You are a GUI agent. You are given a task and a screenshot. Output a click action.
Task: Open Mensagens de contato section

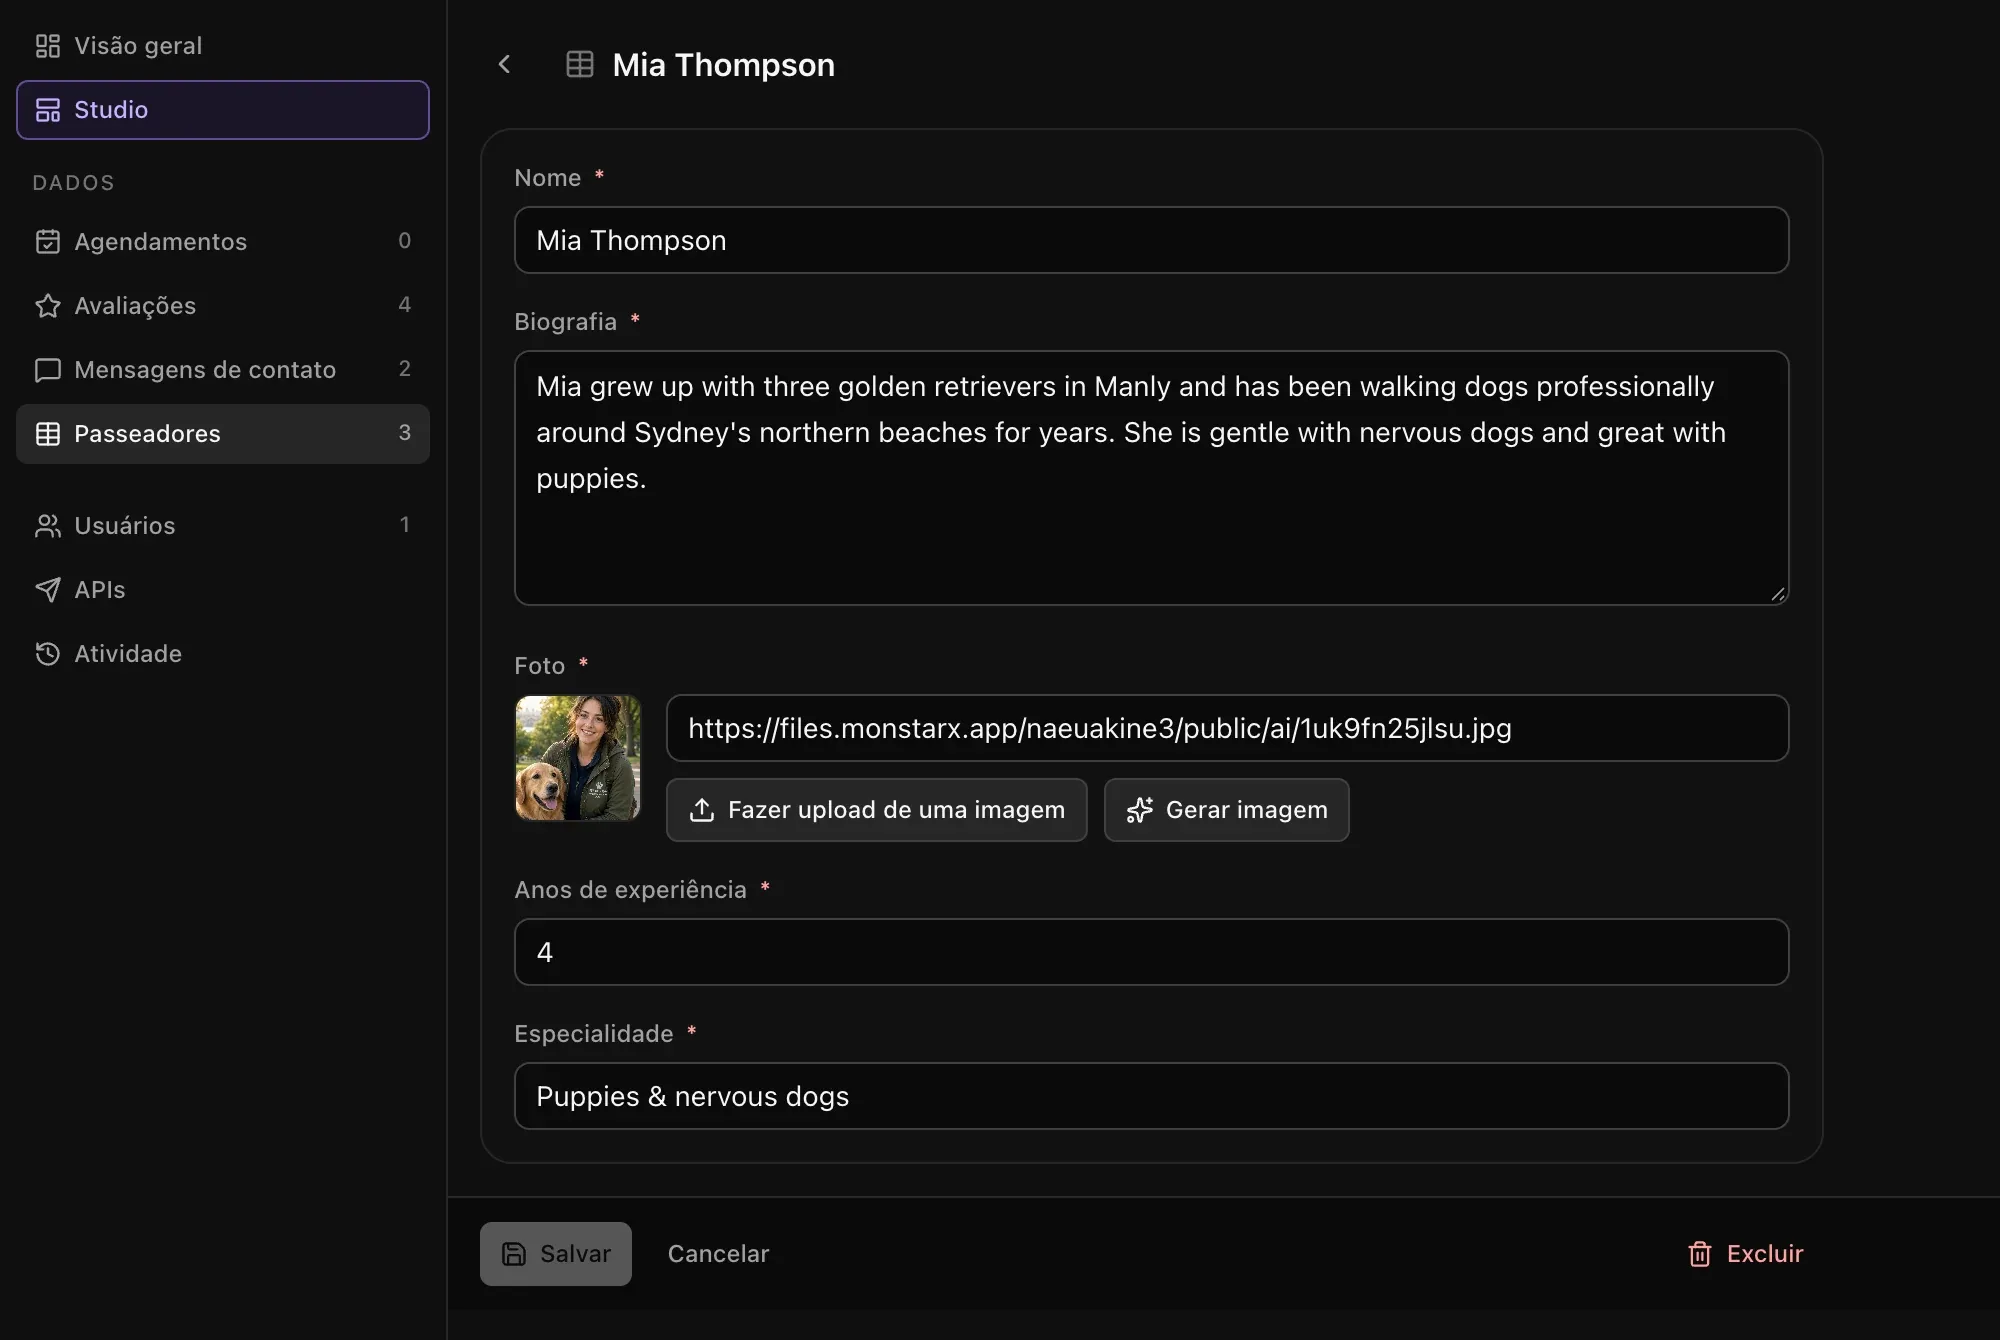(223, 370)
